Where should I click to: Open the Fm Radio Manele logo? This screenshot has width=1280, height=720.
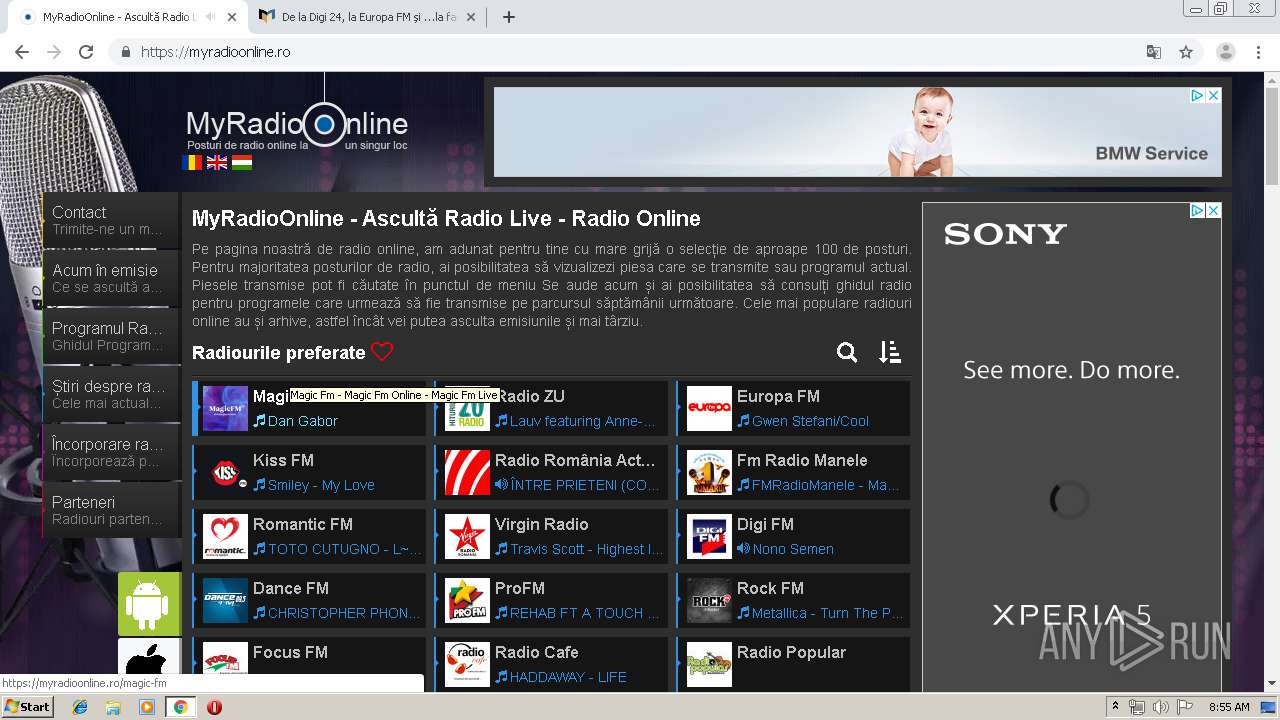pos(709,472)
